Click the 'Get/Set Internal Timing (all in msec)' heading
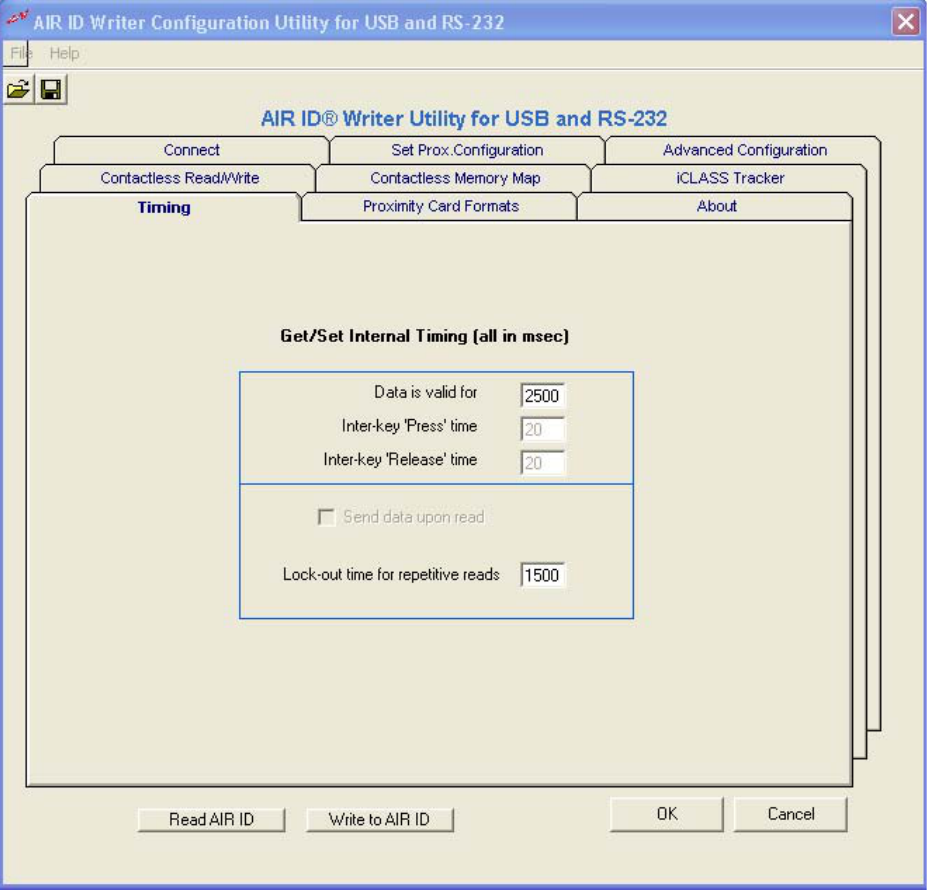Image resolution: width=927 pixels, height=890 pixels. [424, 336]
